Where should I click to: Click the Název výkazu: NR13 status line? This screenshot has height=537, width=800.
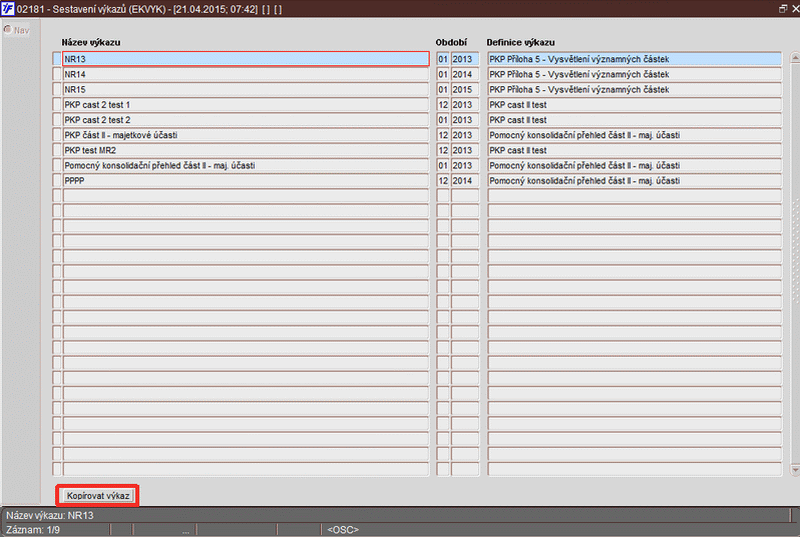[50, 516]
